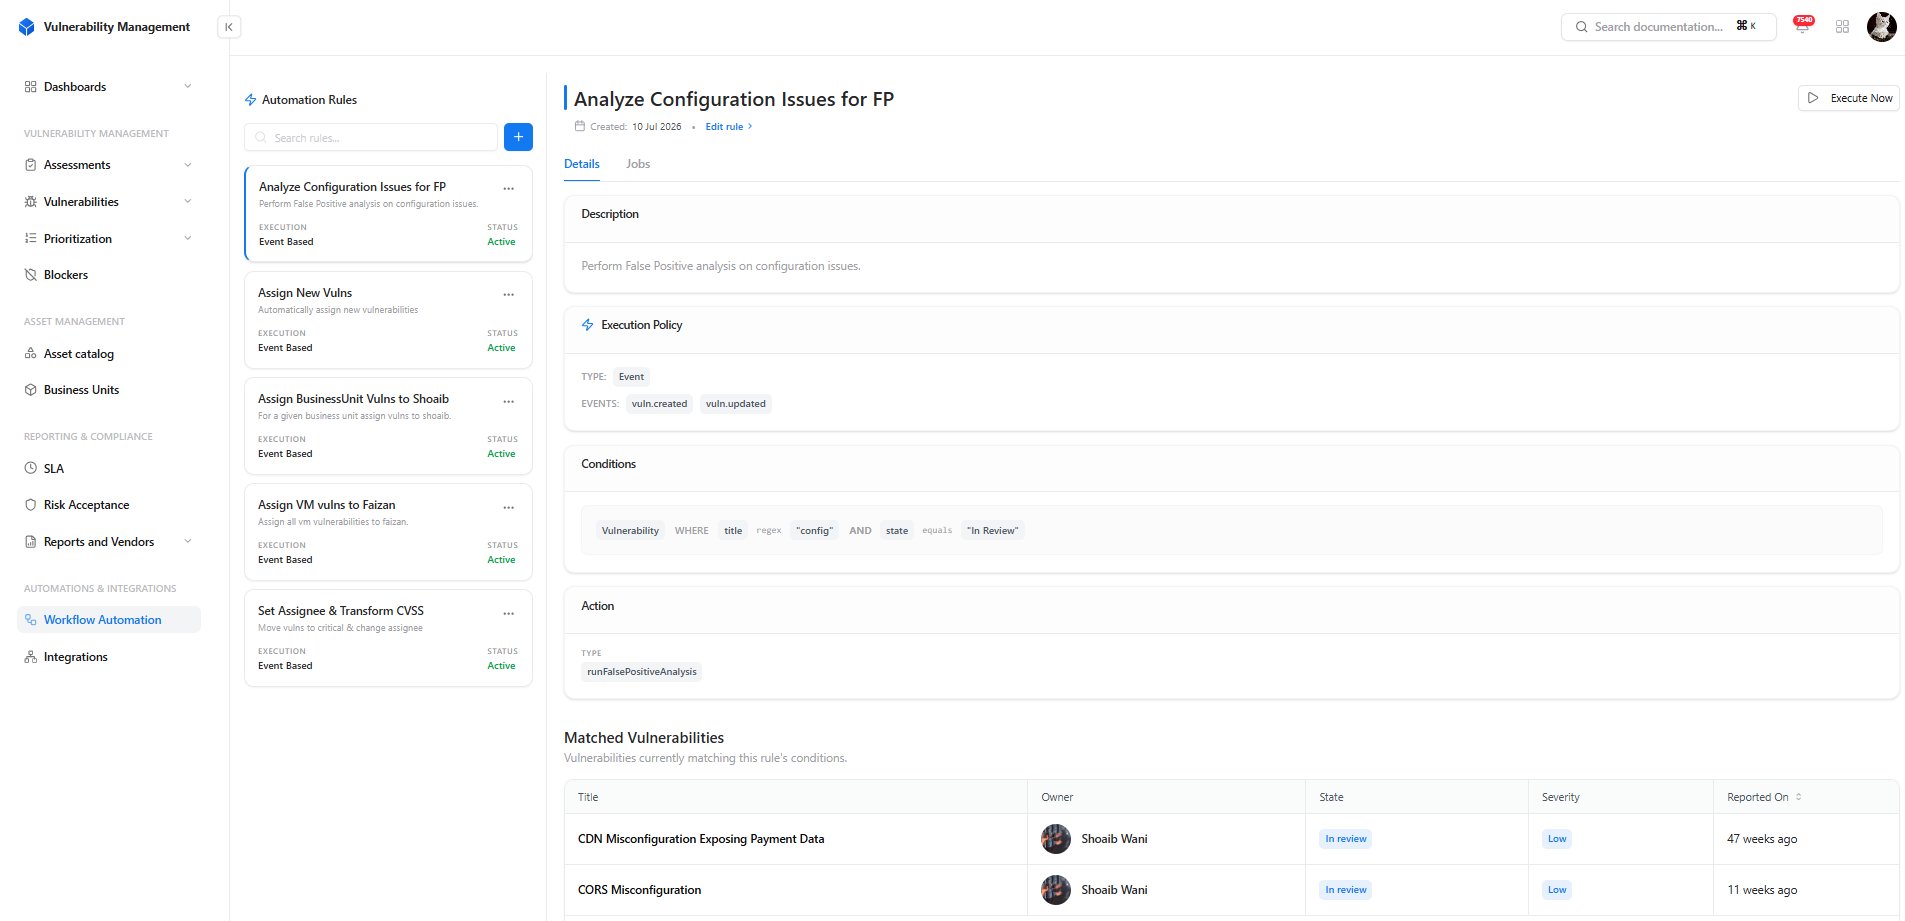Click the Edit rule link
Viewport: 1905px width, 921px height.
729,127
